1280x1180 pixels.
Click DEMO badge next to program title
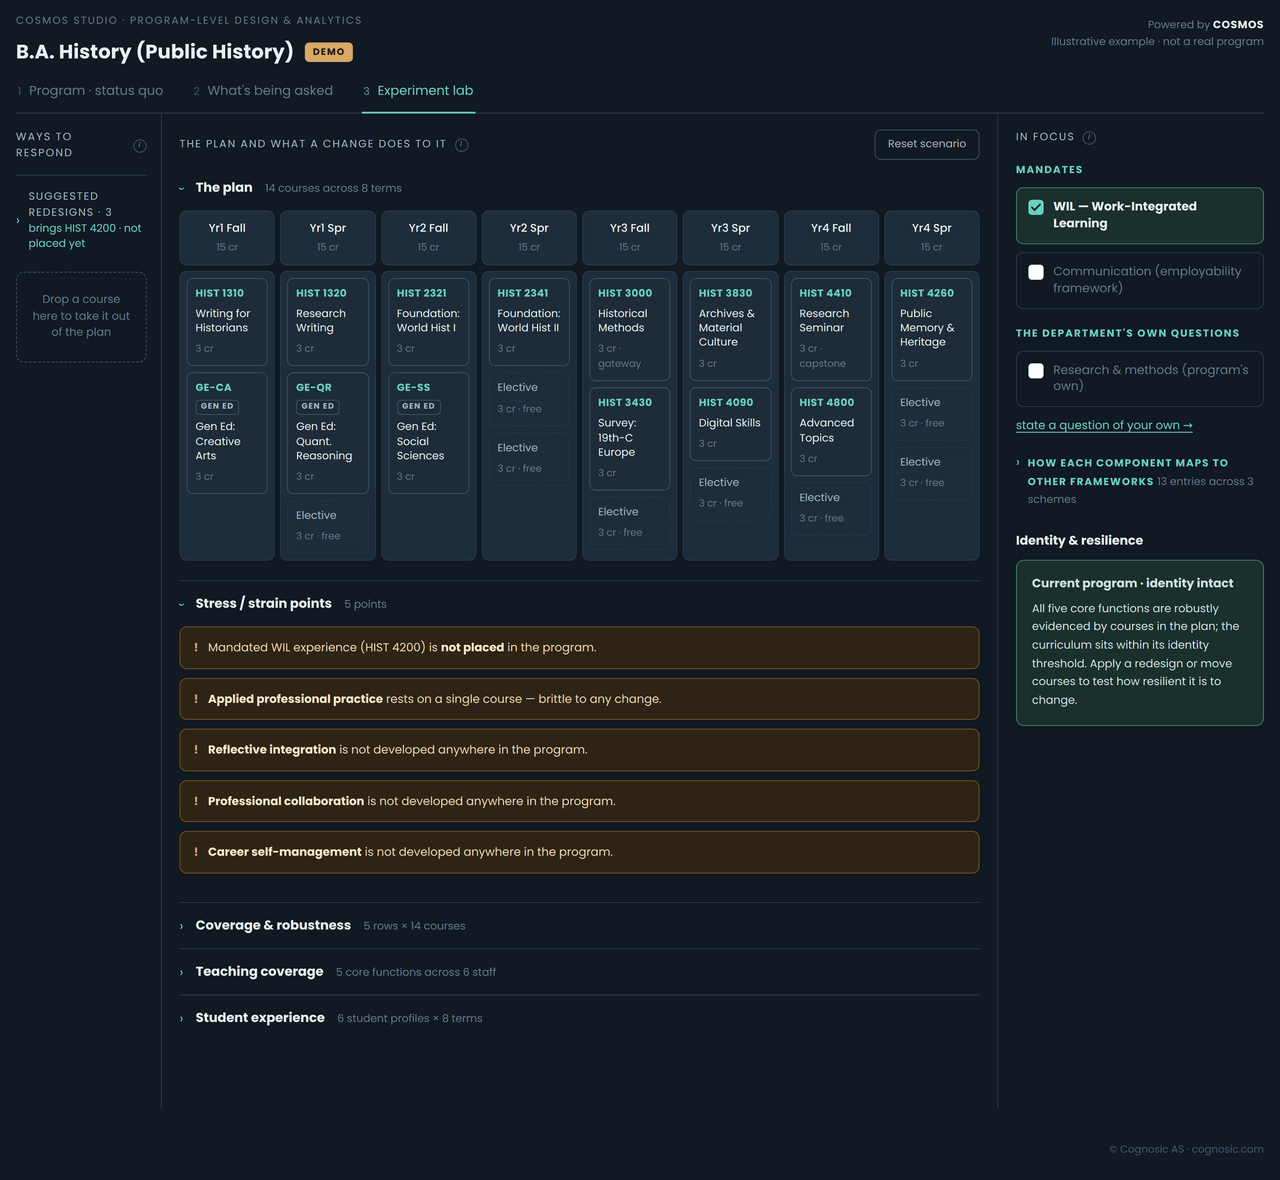coord(329,52)
